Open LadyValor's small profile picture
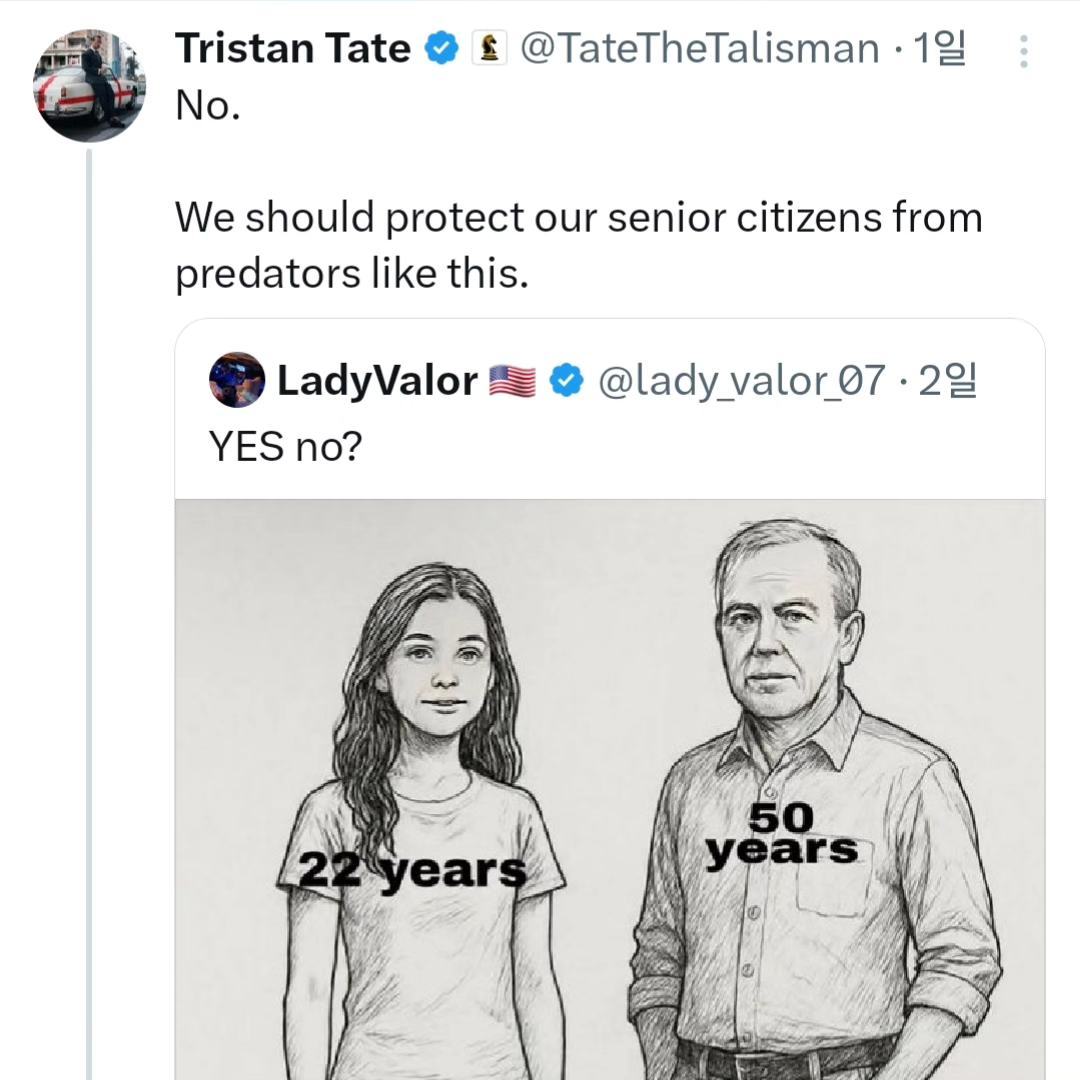Image resolution: width=1080 pixels, height=1080 pixels. coord(237,380)
